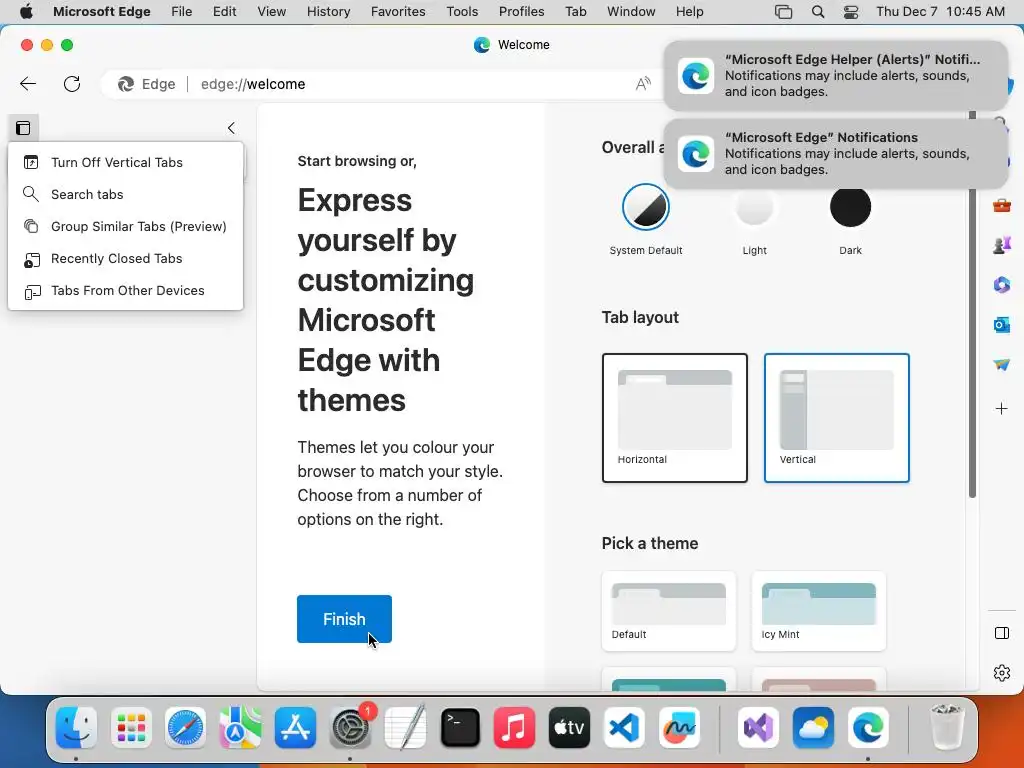Launch Visual Studio from the Dock
Image resolution: width=1024 pixels, height=768 pixels.
758,728
